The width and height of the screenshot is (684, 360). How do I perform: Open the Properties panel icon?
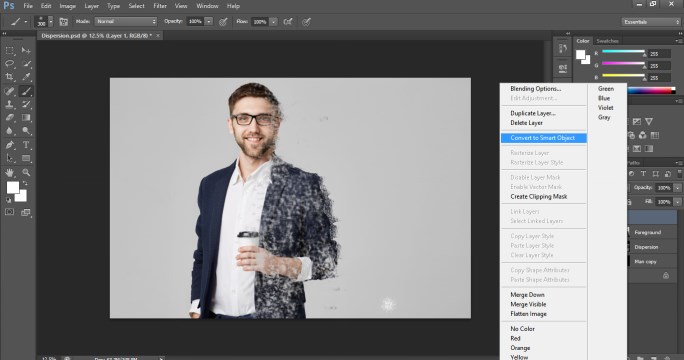tap(563, 68)
